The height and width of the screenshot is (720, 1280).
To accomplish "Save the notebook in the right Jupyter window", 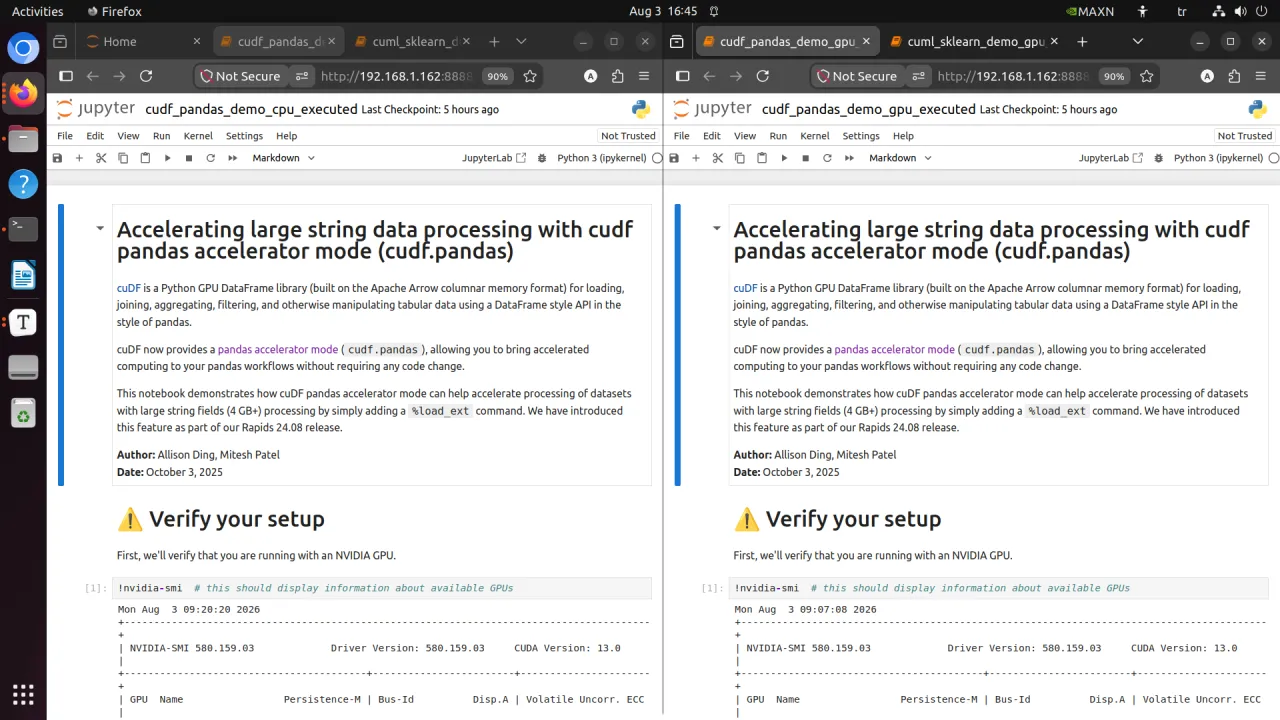I will click(x=674, y=158).
